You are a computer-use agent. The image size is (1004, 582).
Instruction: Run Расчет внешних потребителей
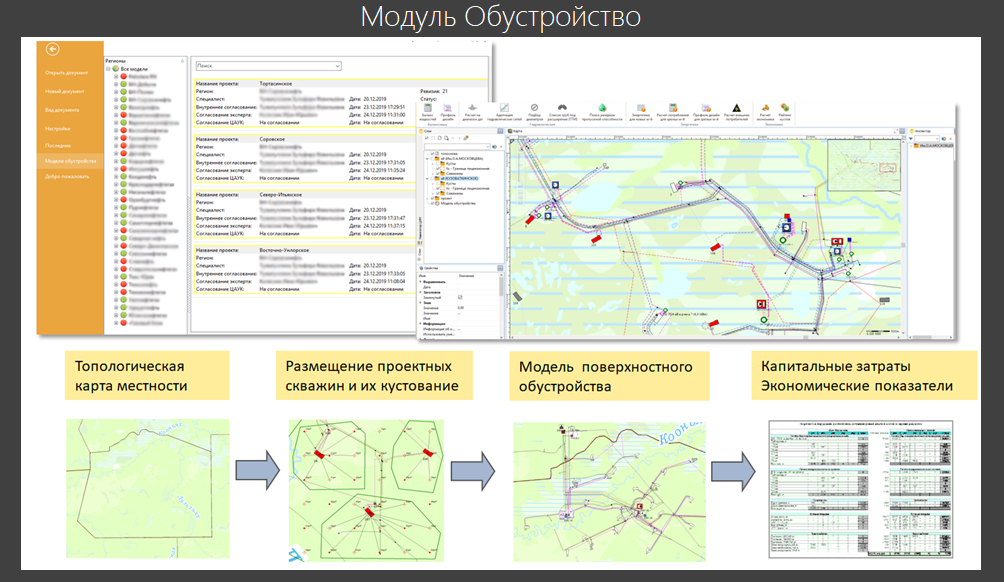click(737, 113)
